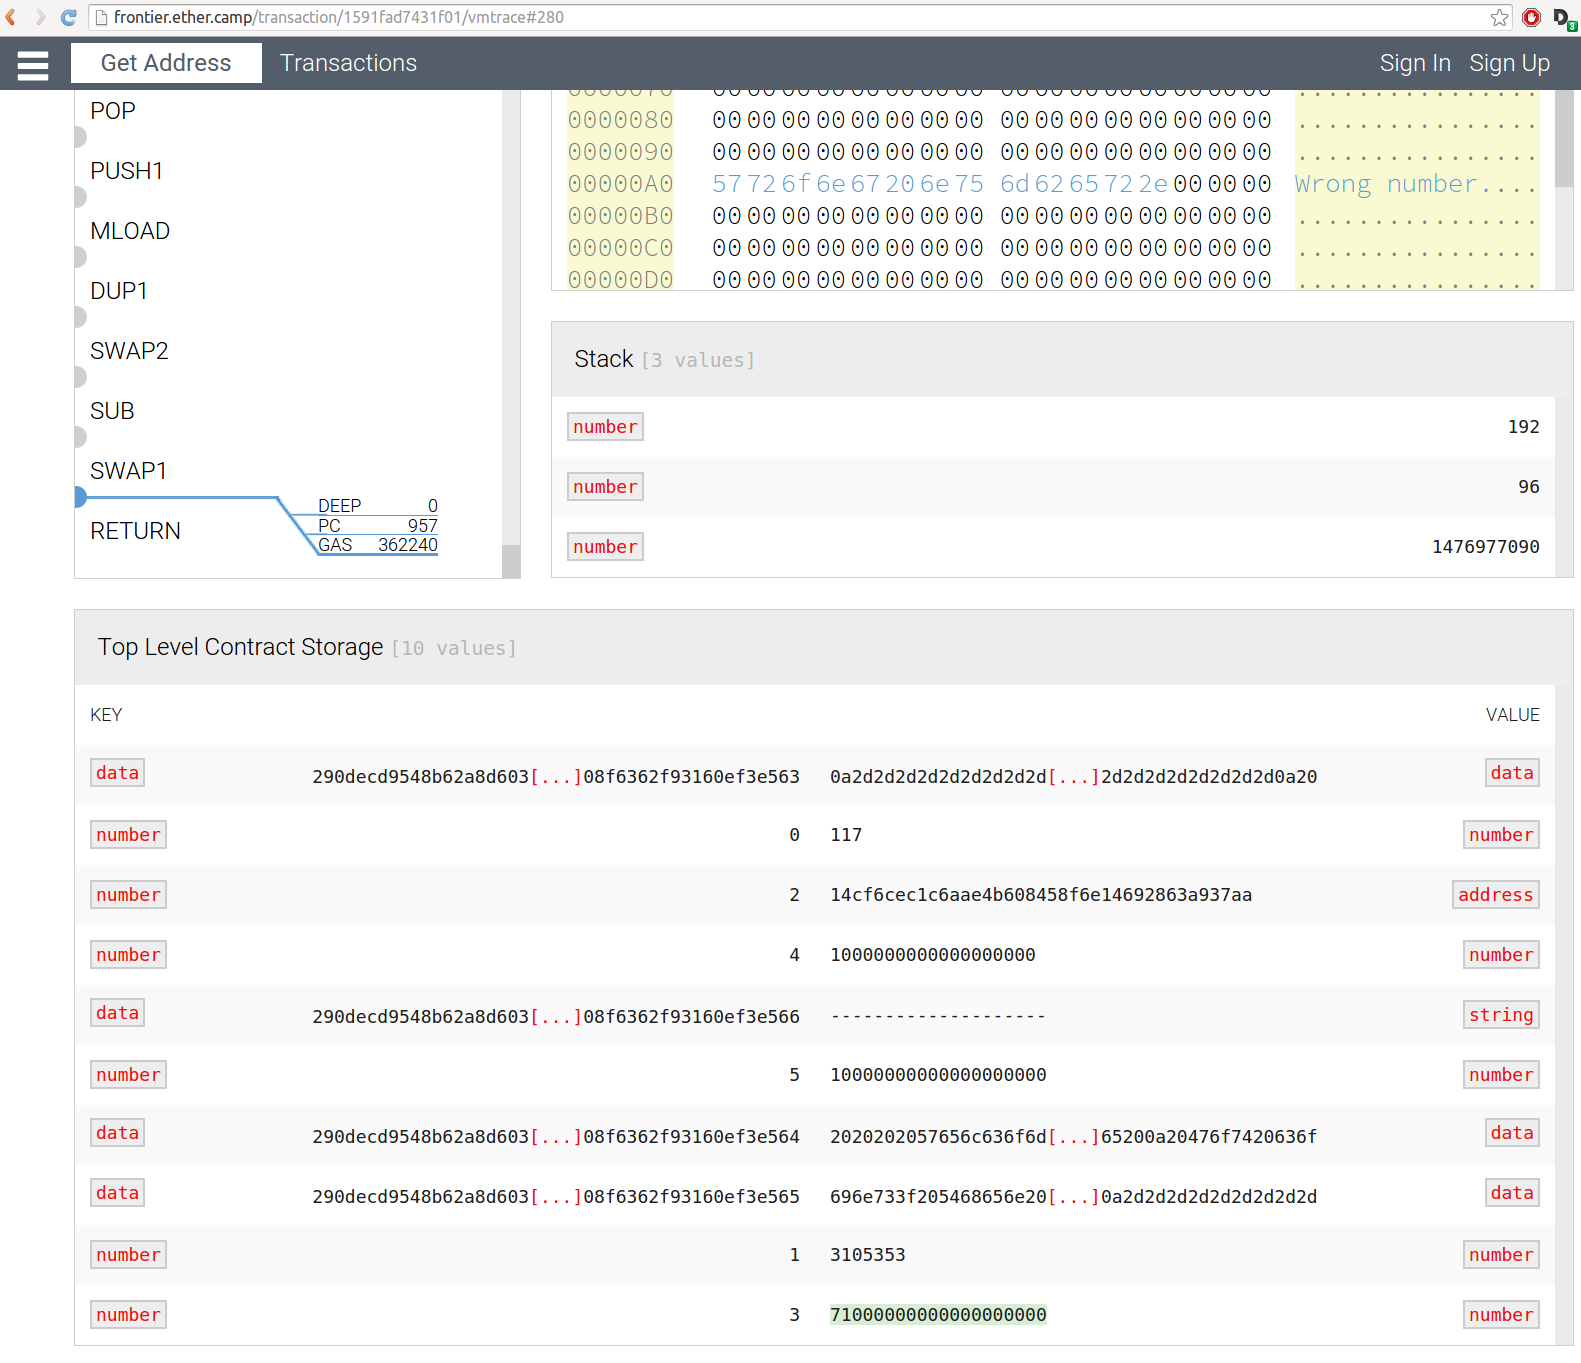This screenshot has height=1363, width=1581.
Task: Open the Get Address tab
Action: (166, 63)
